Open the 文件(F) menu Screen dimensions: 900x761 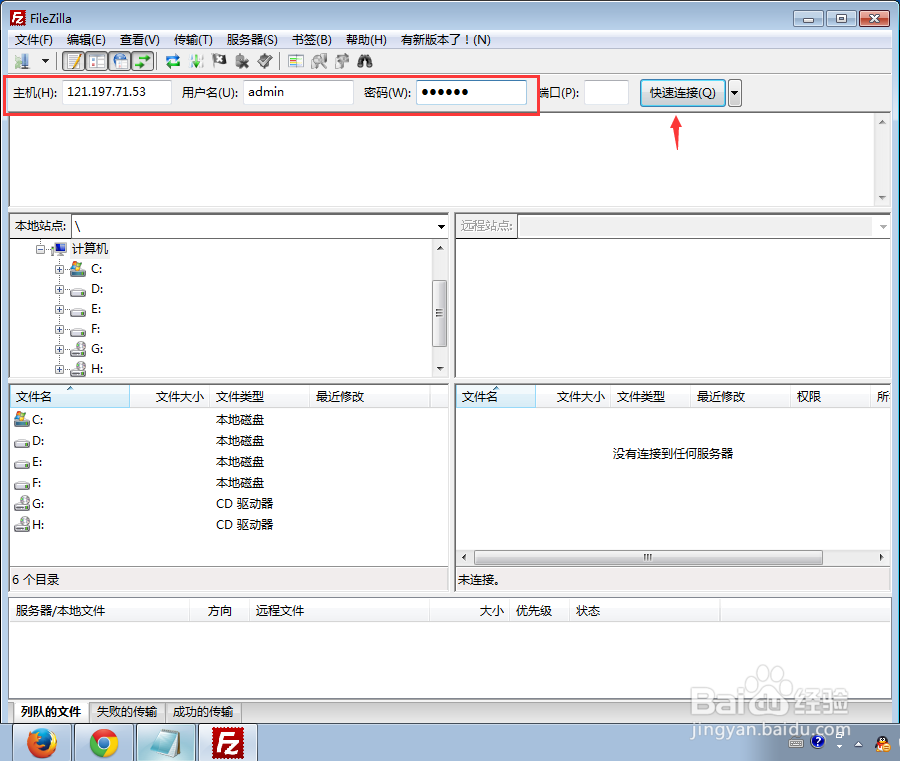click(34, 40)
